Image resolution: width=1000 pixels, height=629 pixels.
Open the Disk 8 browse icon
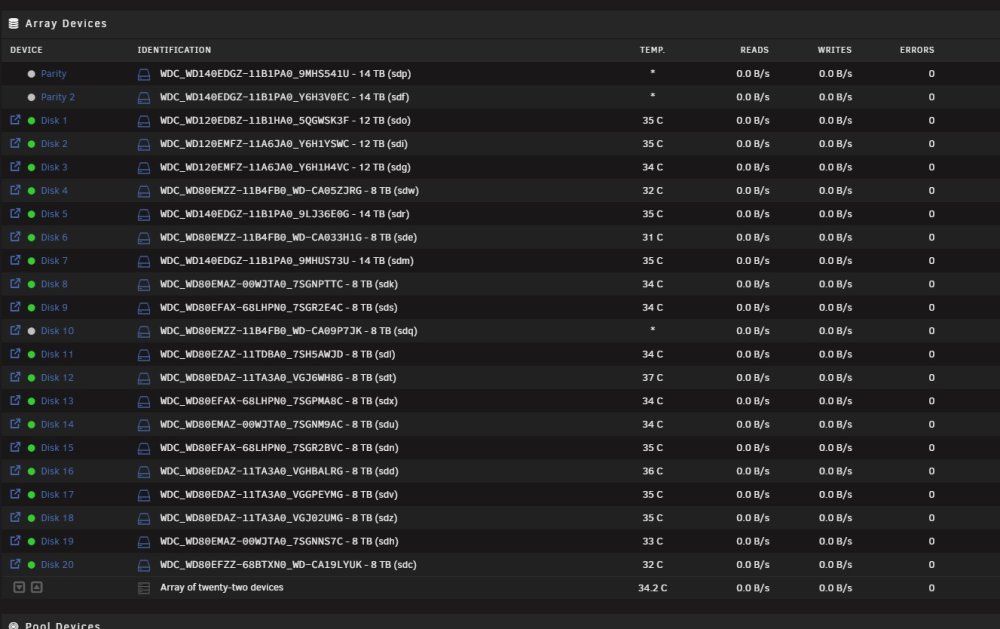[x=15, y=284]
